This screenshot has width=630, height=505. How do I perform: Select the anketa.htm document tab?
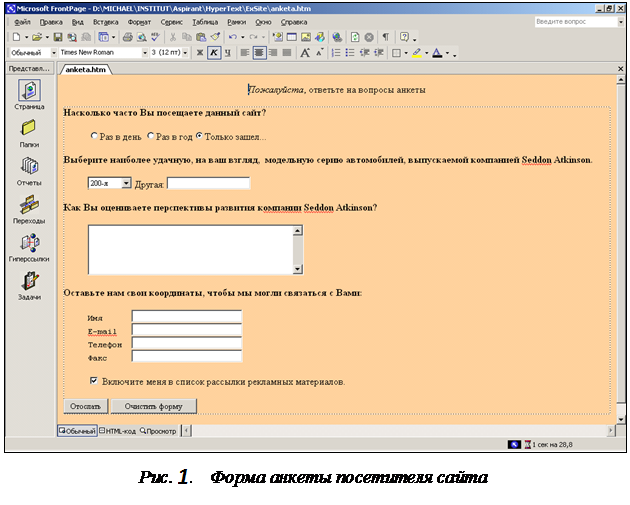pyautogui.click(x=85, y=70)
